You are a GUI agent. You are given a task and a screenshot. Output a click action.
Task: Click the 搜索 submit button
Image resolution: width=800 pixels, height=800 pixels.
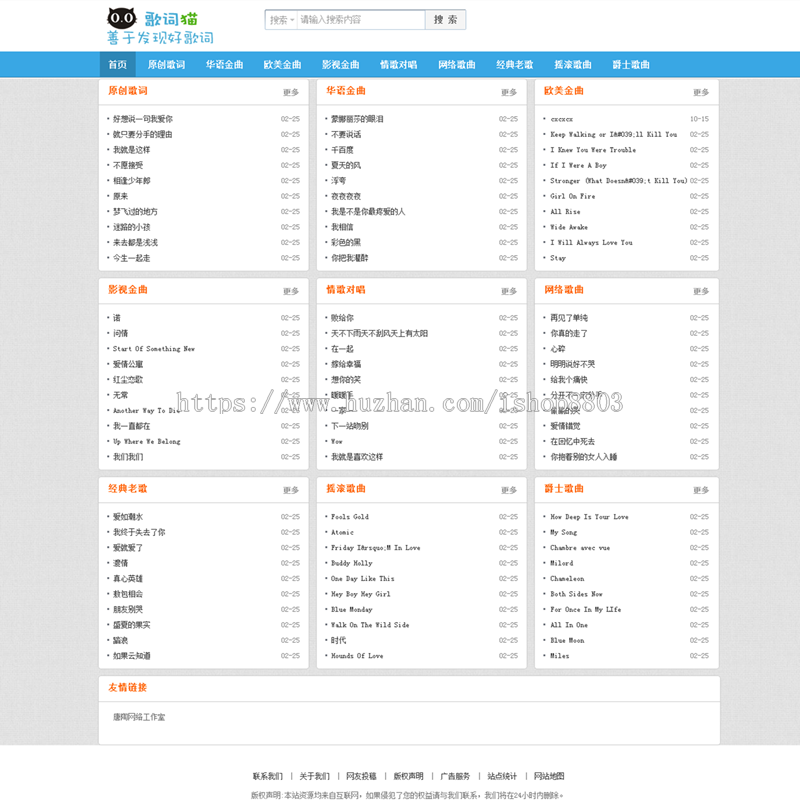point(445,20)
